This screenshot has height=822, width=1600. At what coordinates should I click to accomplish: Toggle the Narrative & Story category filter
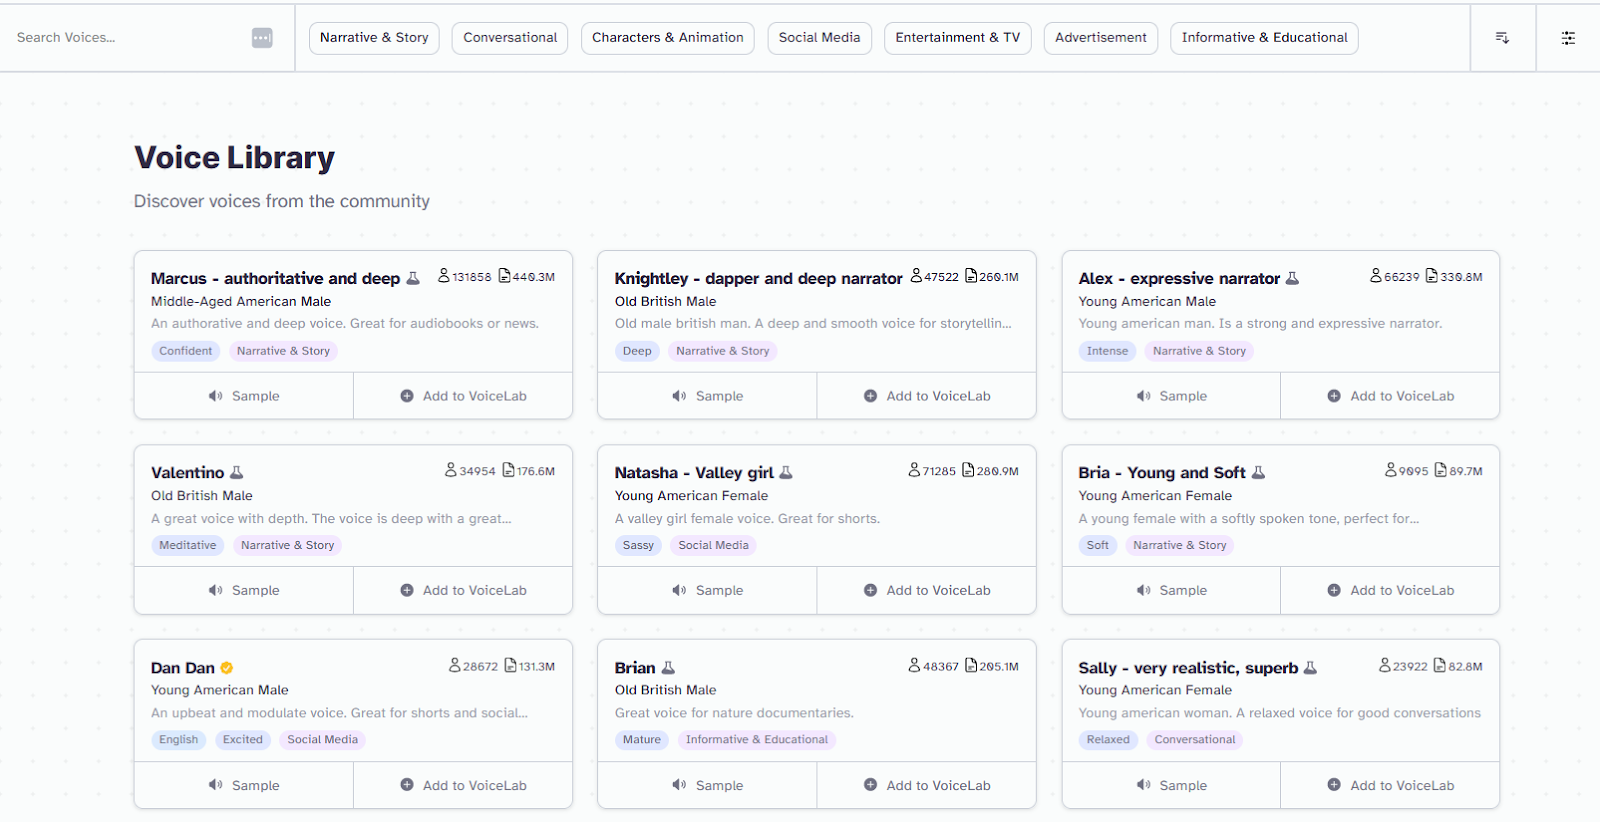(x=374, y=38)
